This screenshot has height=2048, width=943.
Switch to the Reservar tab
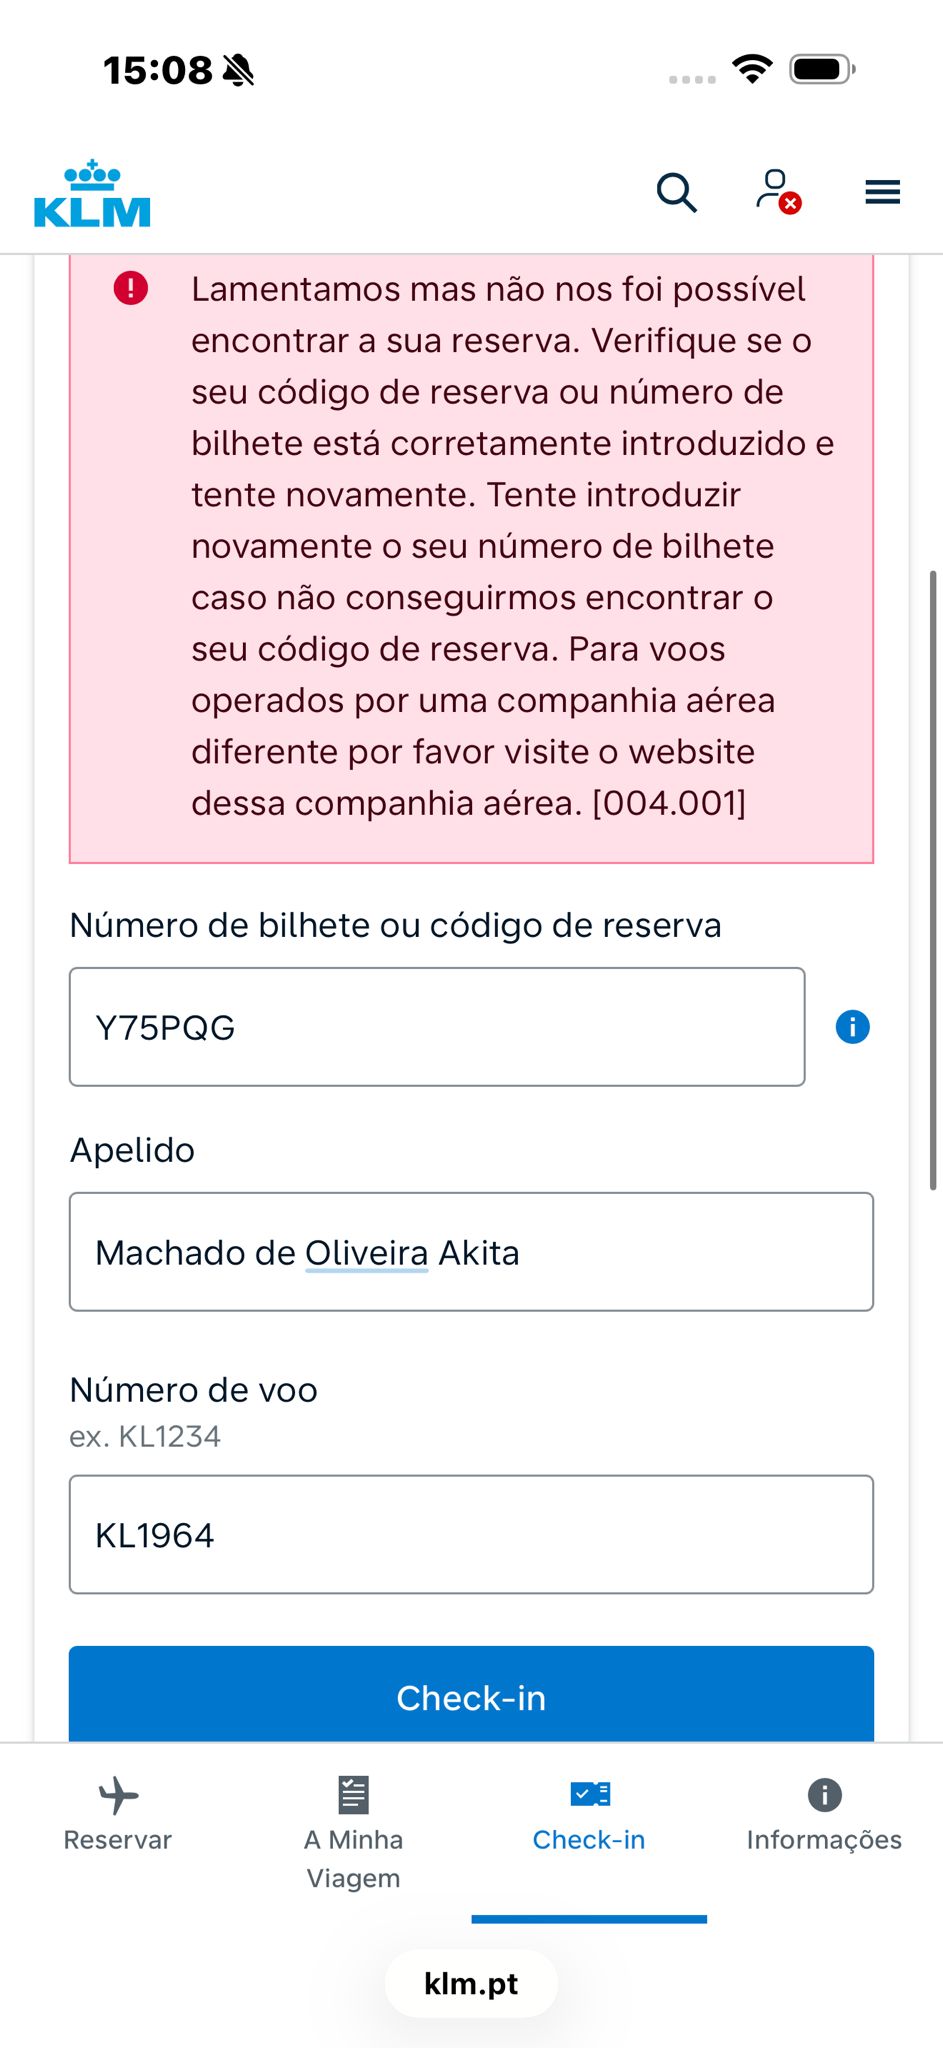pos(118,1840)
